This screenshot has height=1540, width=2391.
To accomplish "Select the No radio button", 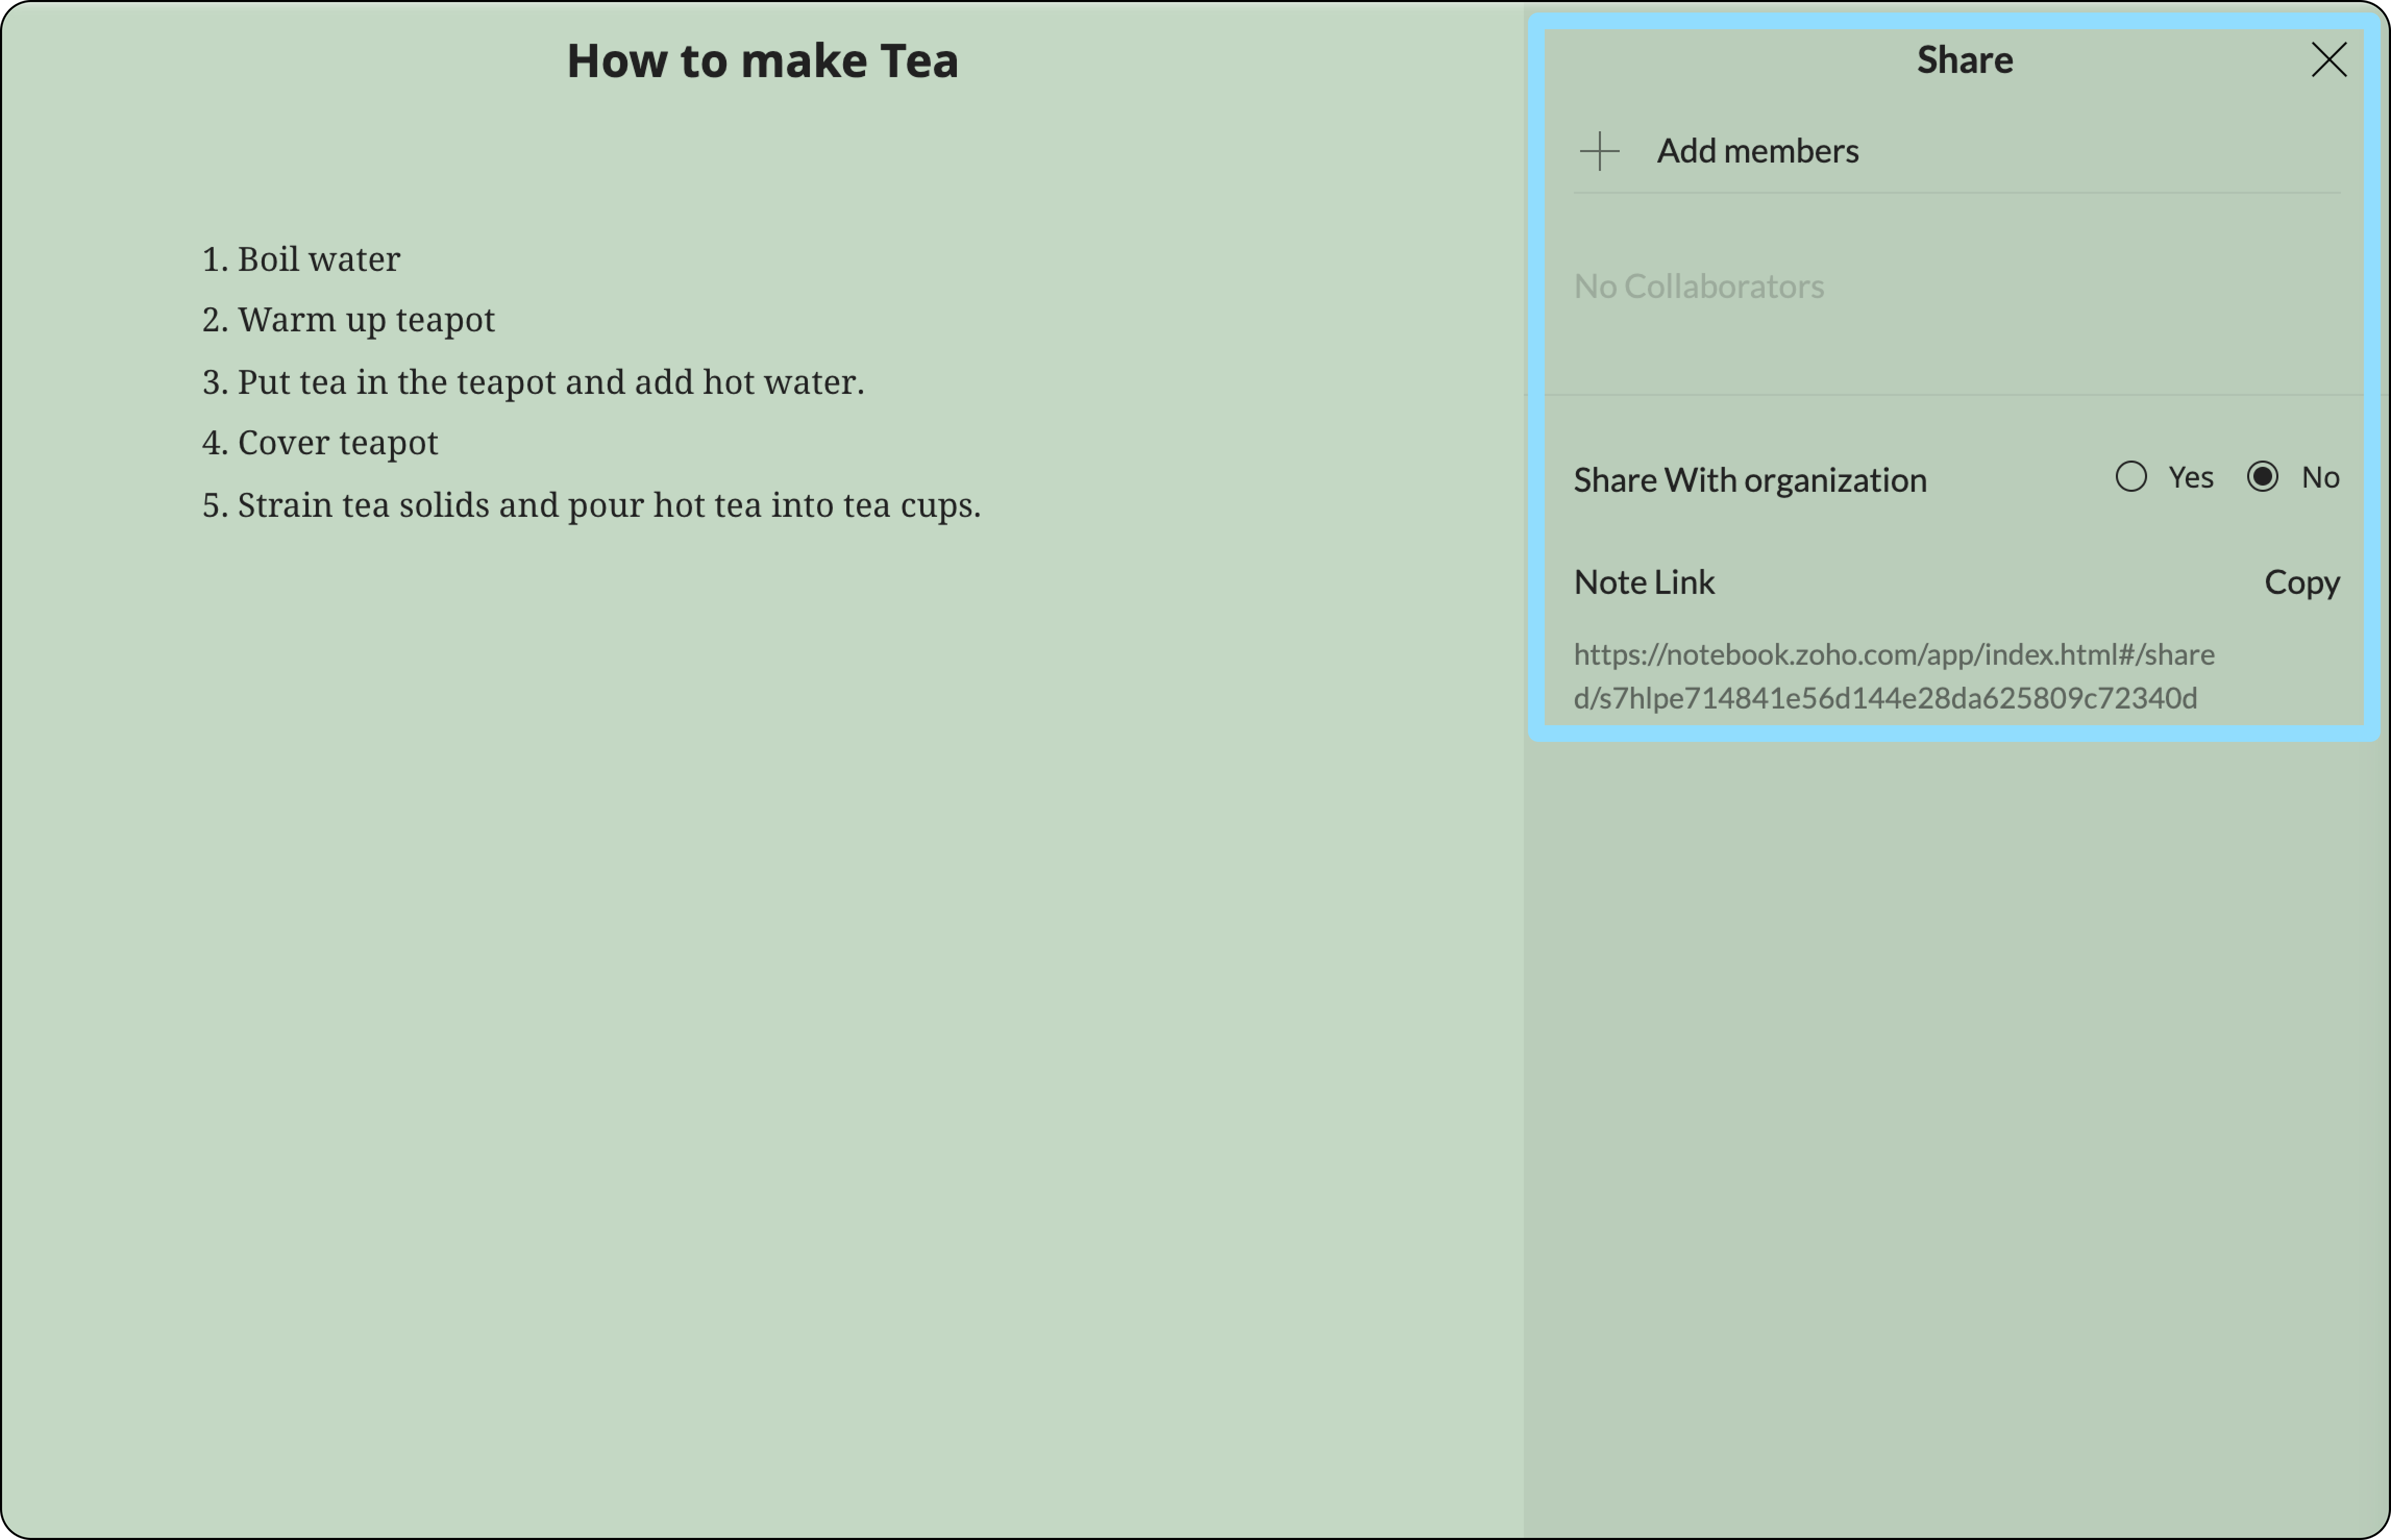I will 2262,477.
